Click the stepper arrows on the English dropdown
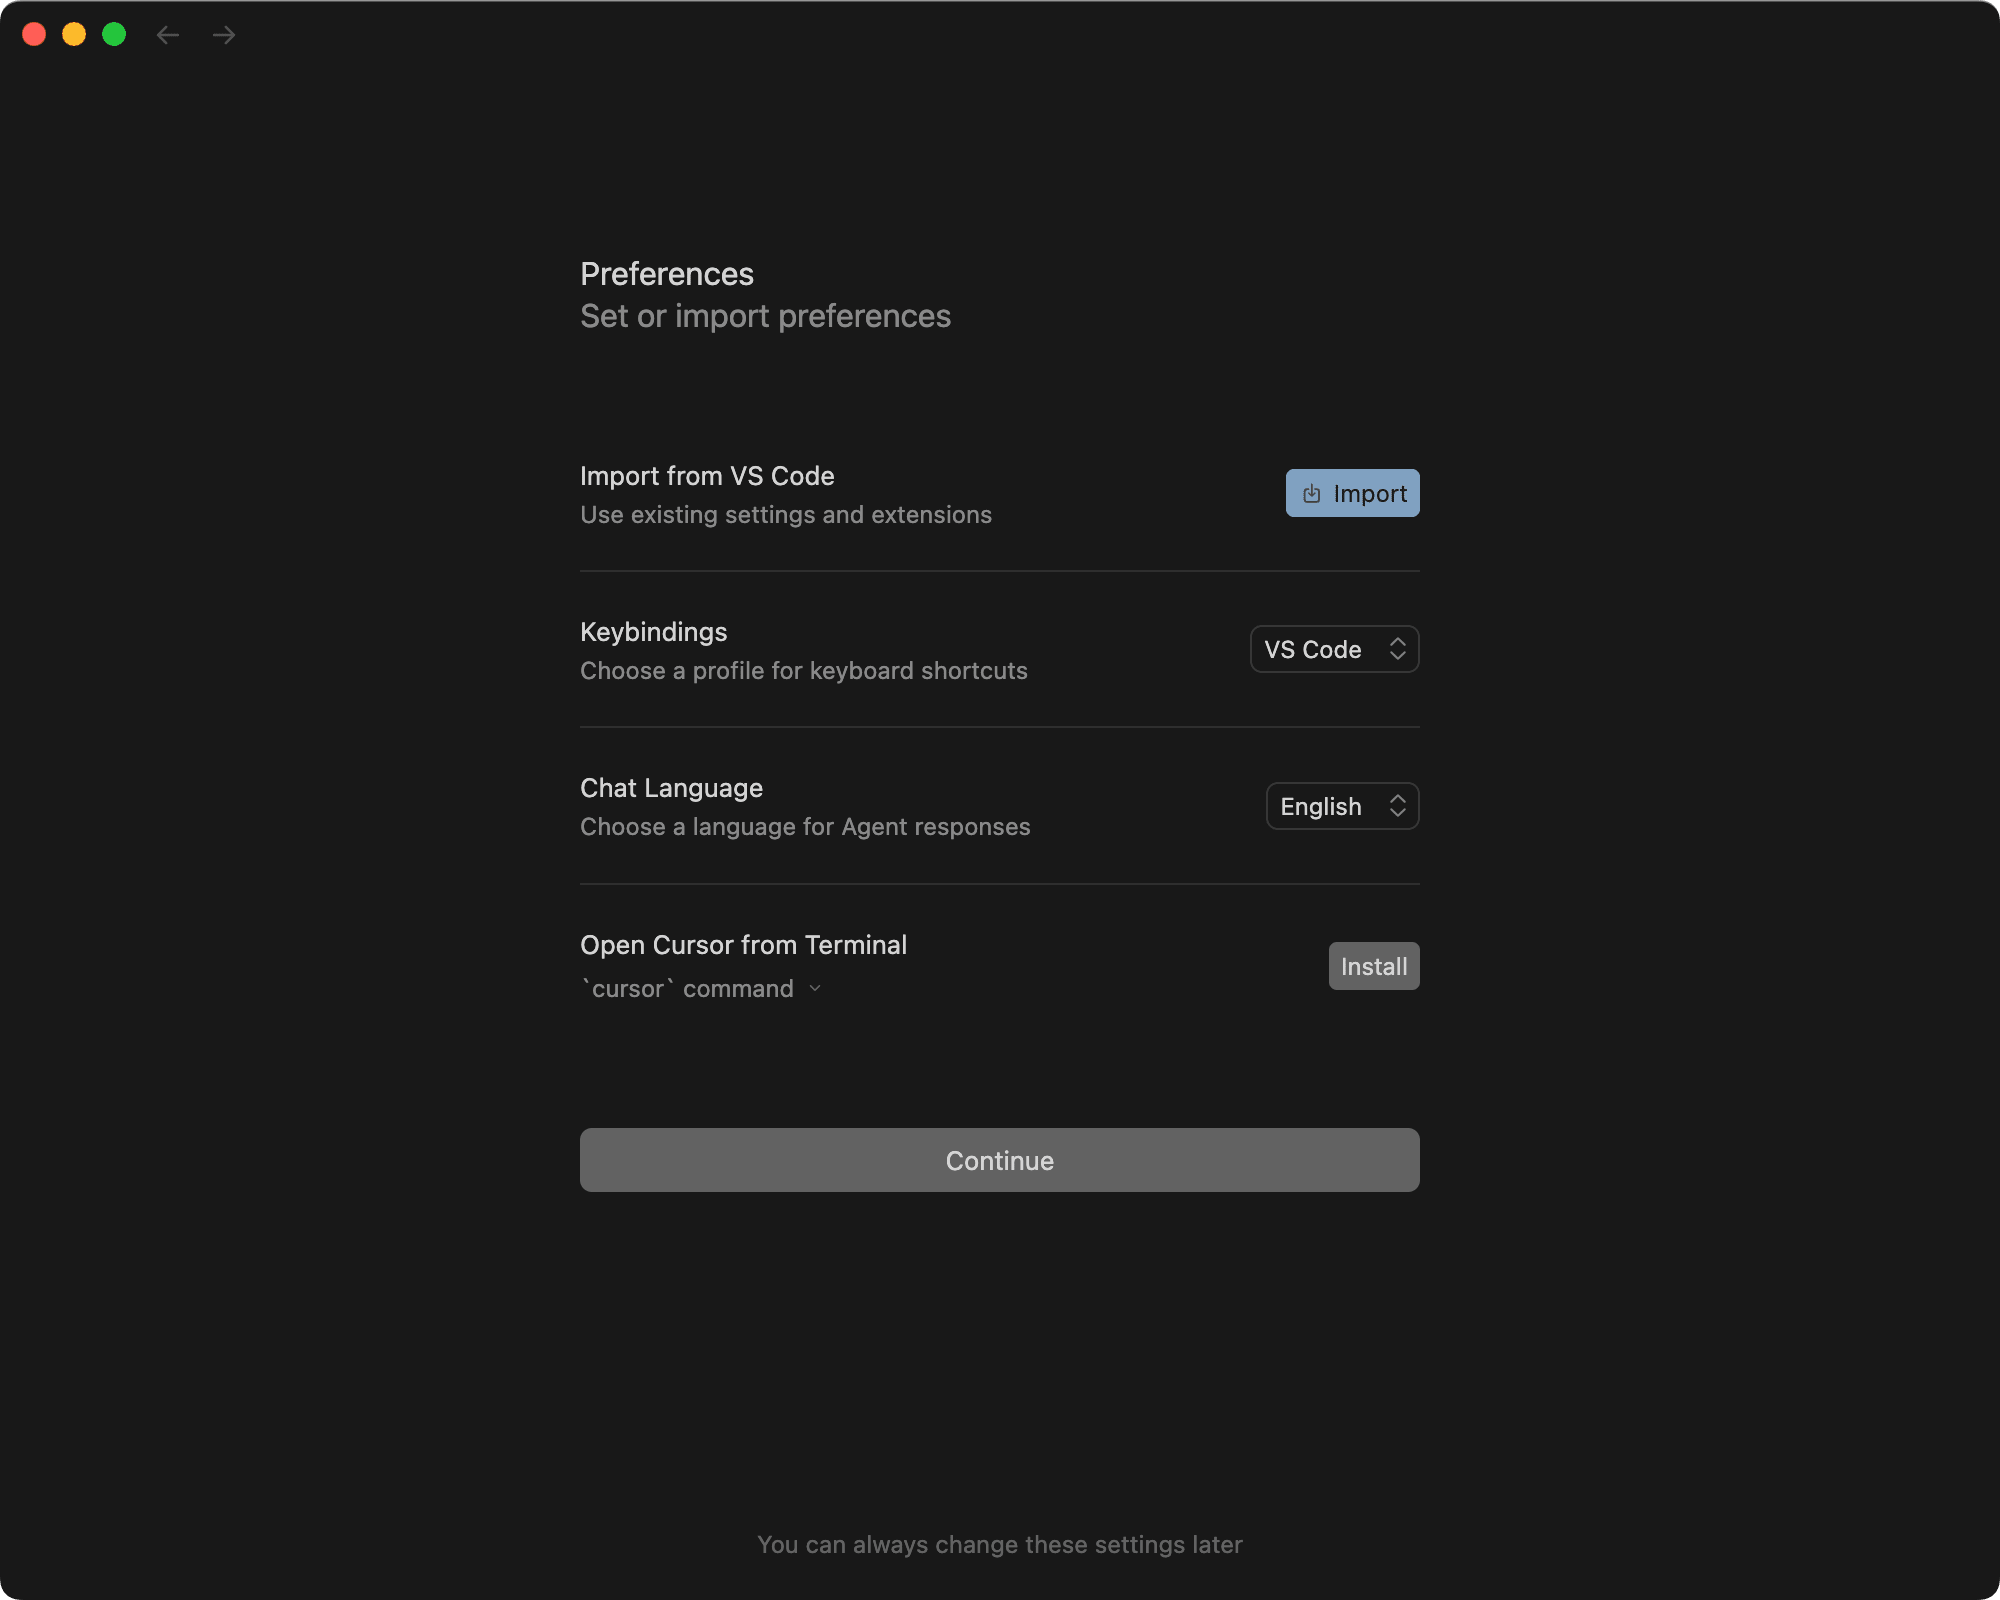 [x=1399, y=806]
